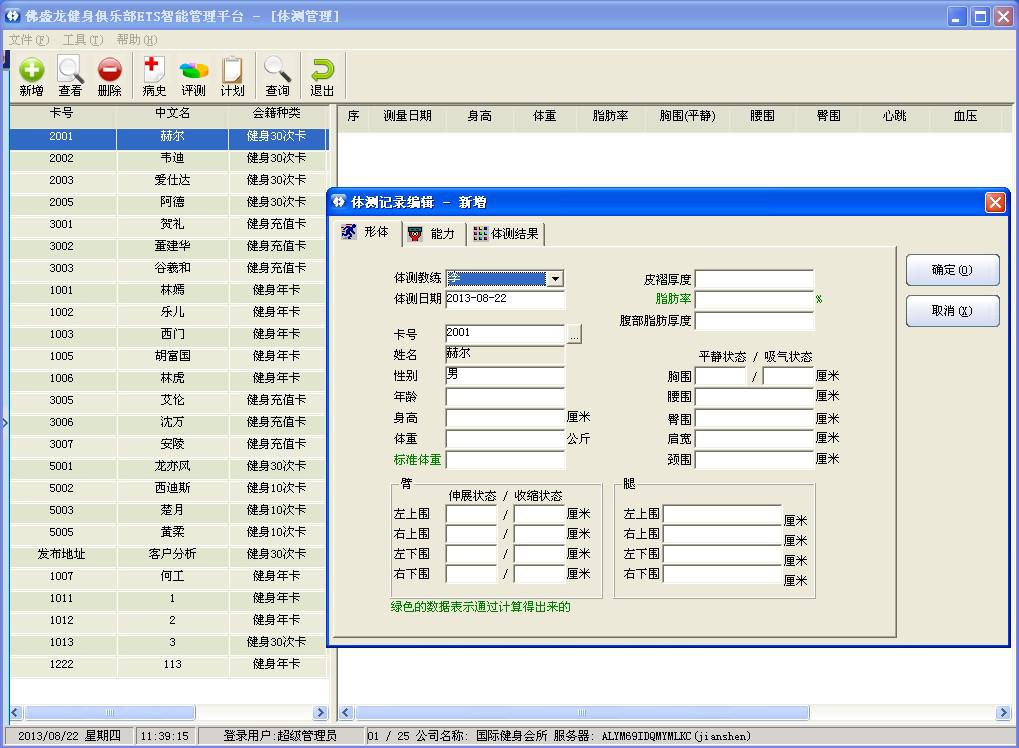Click member list horizontal scrollbar left arrow
1019x748 pixels.
[x=17, y=712]
